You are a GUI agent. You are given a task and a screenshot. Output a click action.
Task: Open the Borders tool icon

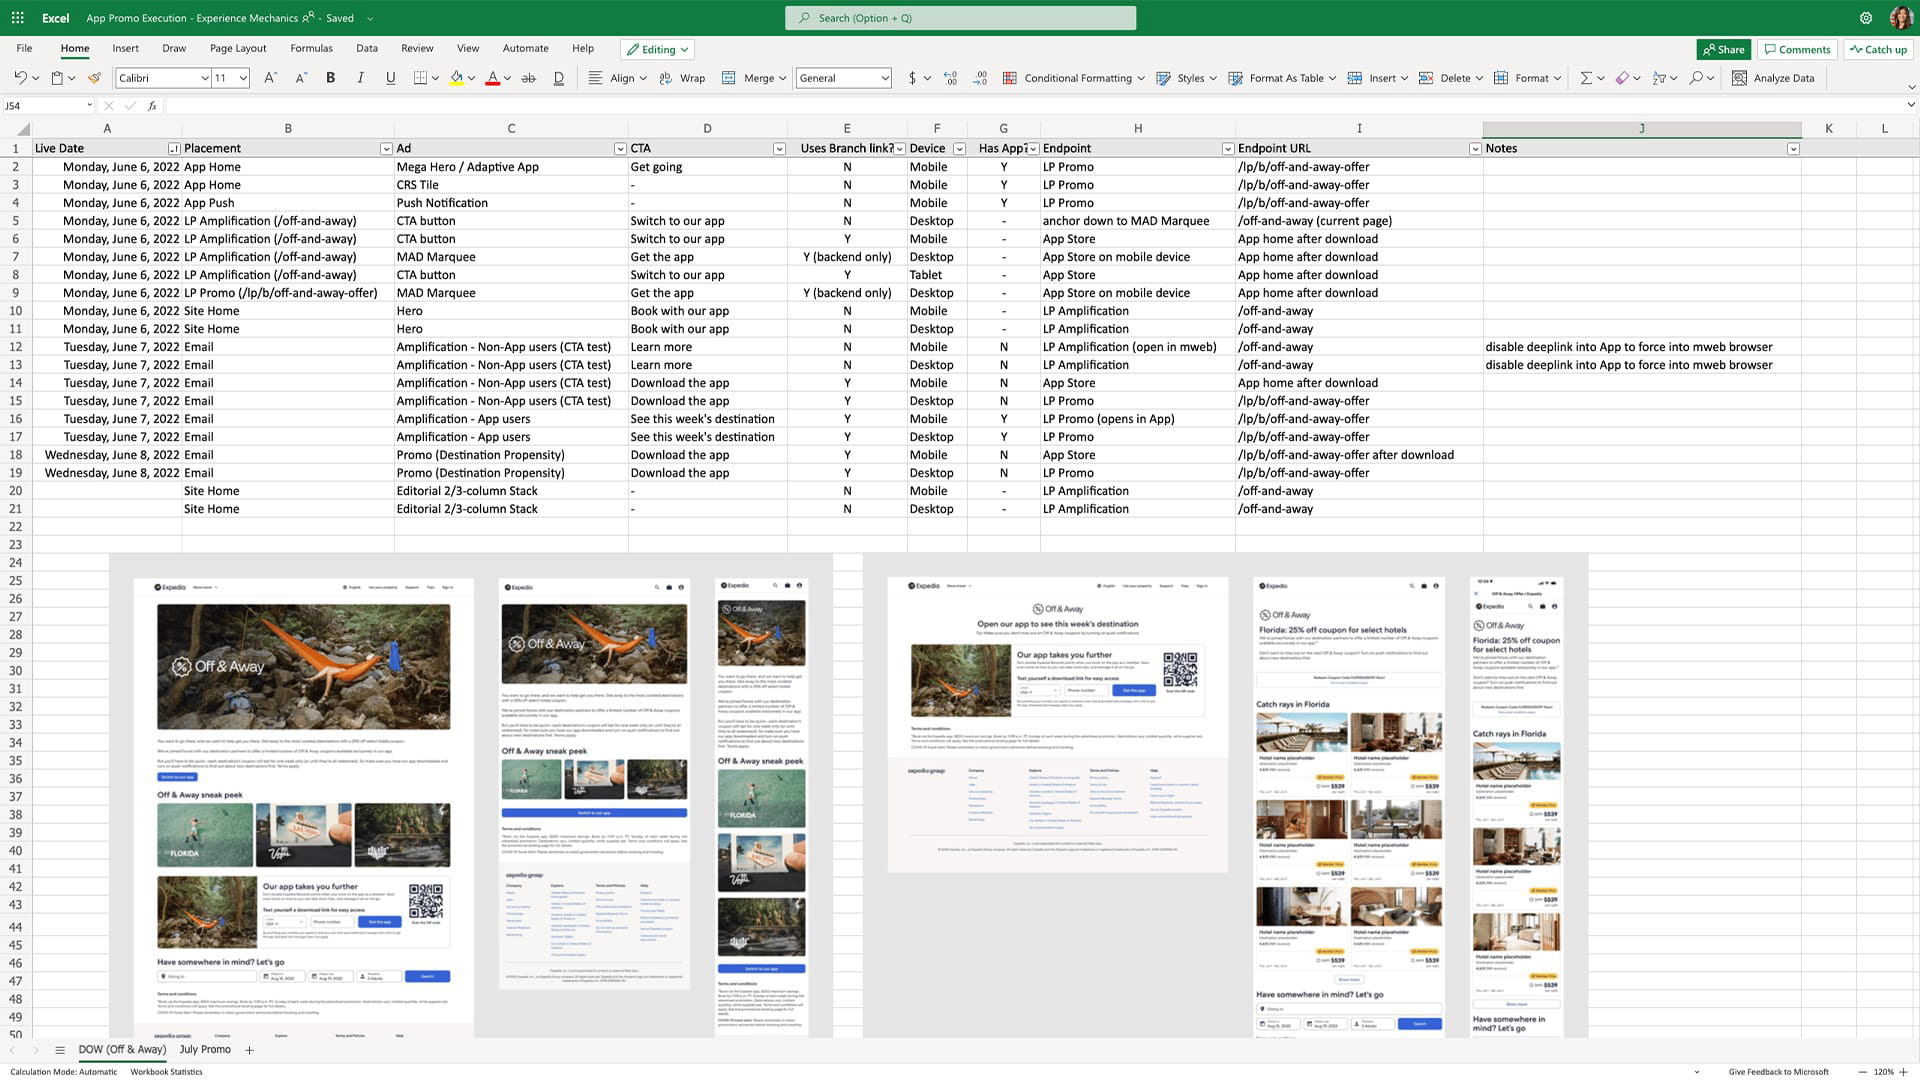pyautogui.click(x=421, y=78)
